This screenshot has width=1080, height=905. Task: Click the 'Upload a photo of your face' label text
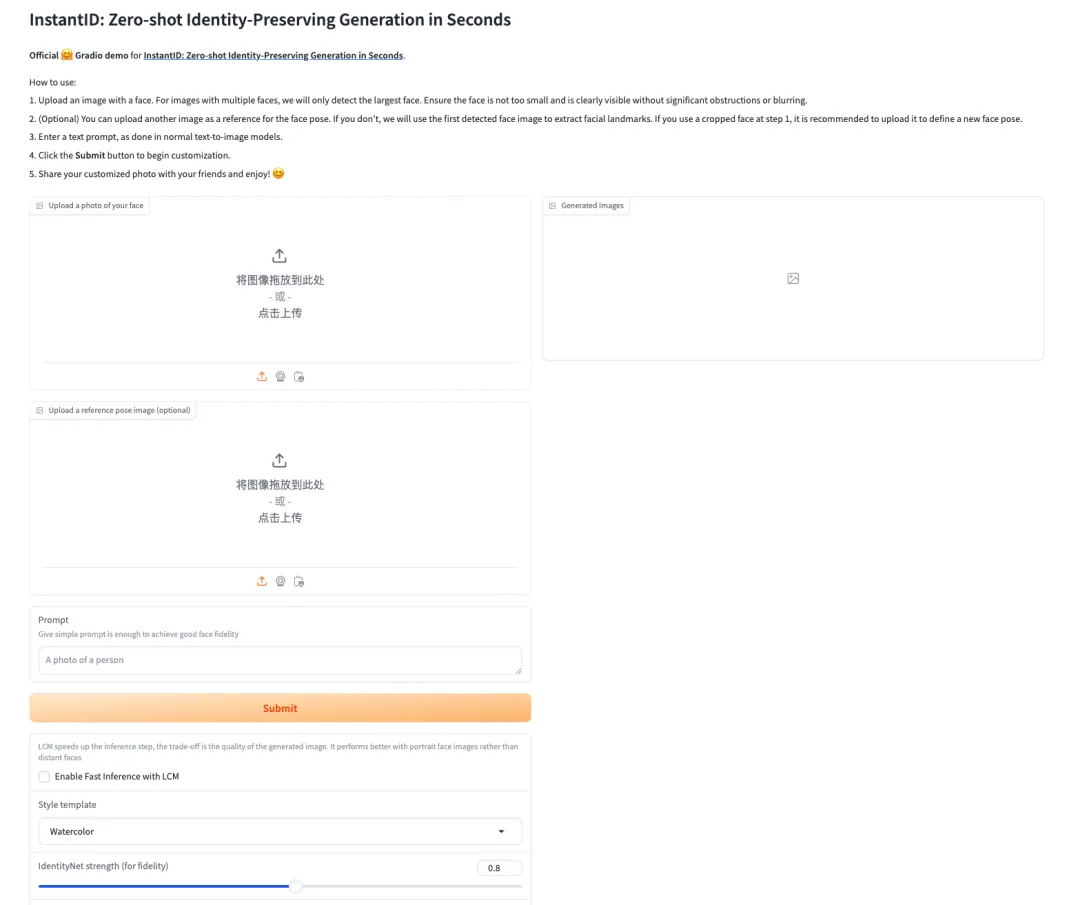click(96, 206)
